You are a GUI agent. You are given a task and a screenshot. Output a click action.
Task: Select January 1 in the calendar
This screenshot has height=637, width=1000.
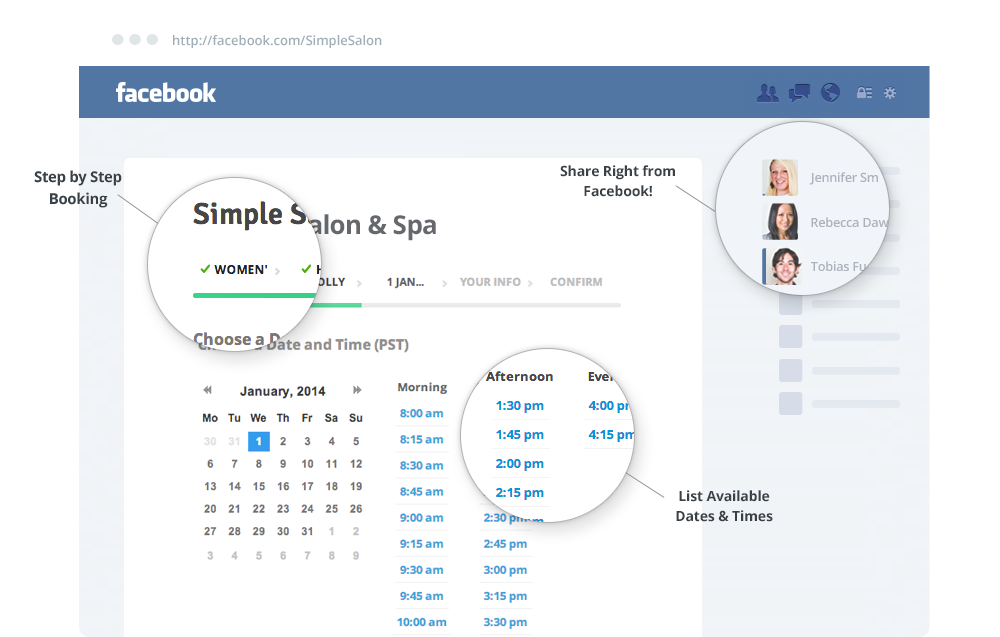click(258, 441)
